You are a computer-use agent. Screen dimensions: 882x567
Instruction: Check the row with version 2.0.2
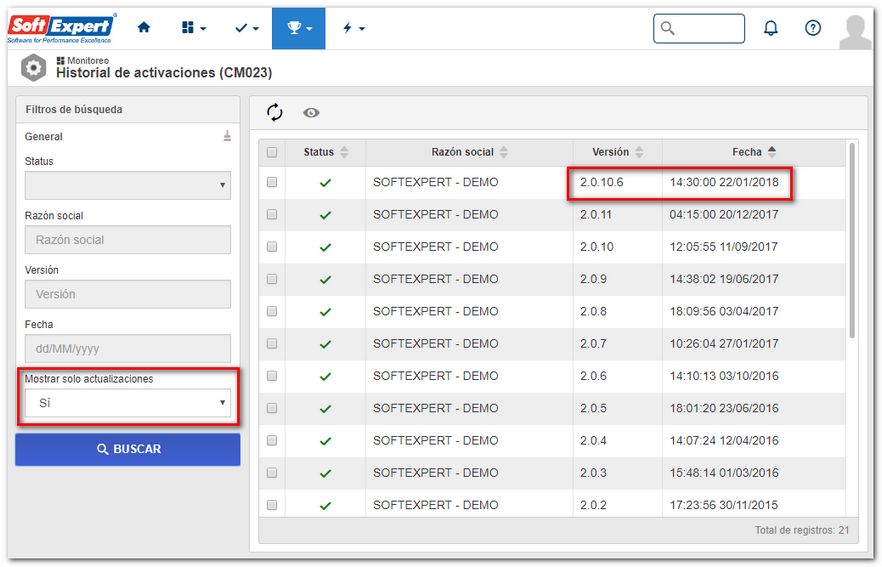272,505
